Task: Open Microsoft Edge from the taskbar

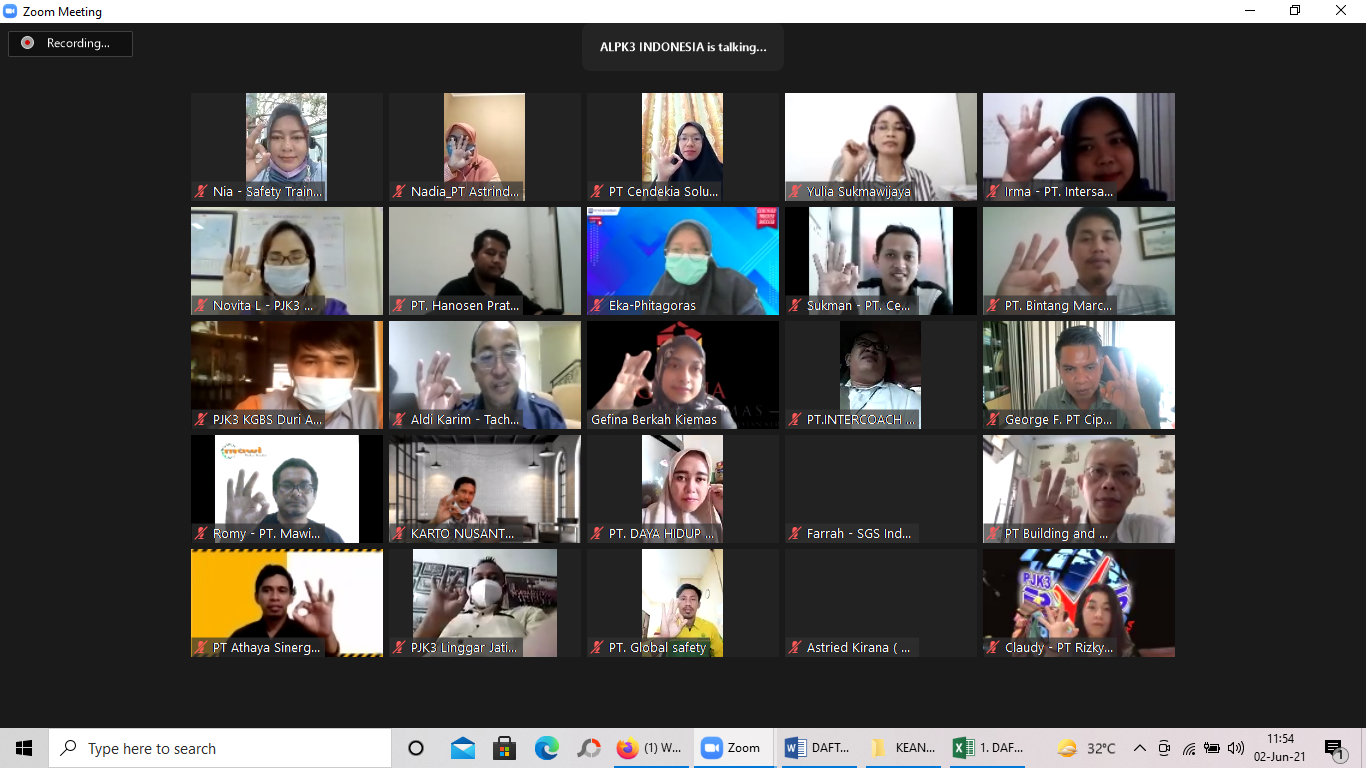Action: point(546,748)
